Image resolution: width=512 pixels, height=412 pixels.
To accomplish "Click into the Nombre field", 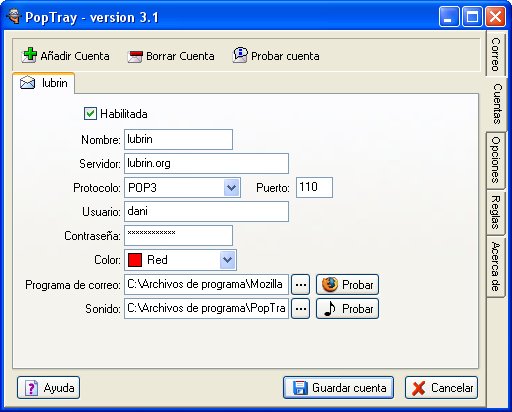I will (178, 139).
